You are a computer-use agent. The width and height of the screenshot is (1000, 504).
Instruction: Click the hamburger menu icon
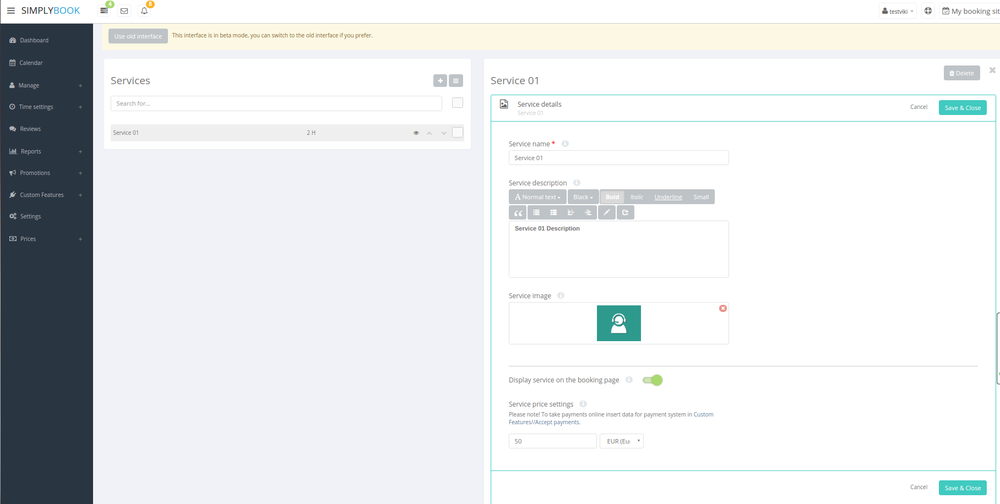point(11,11)
